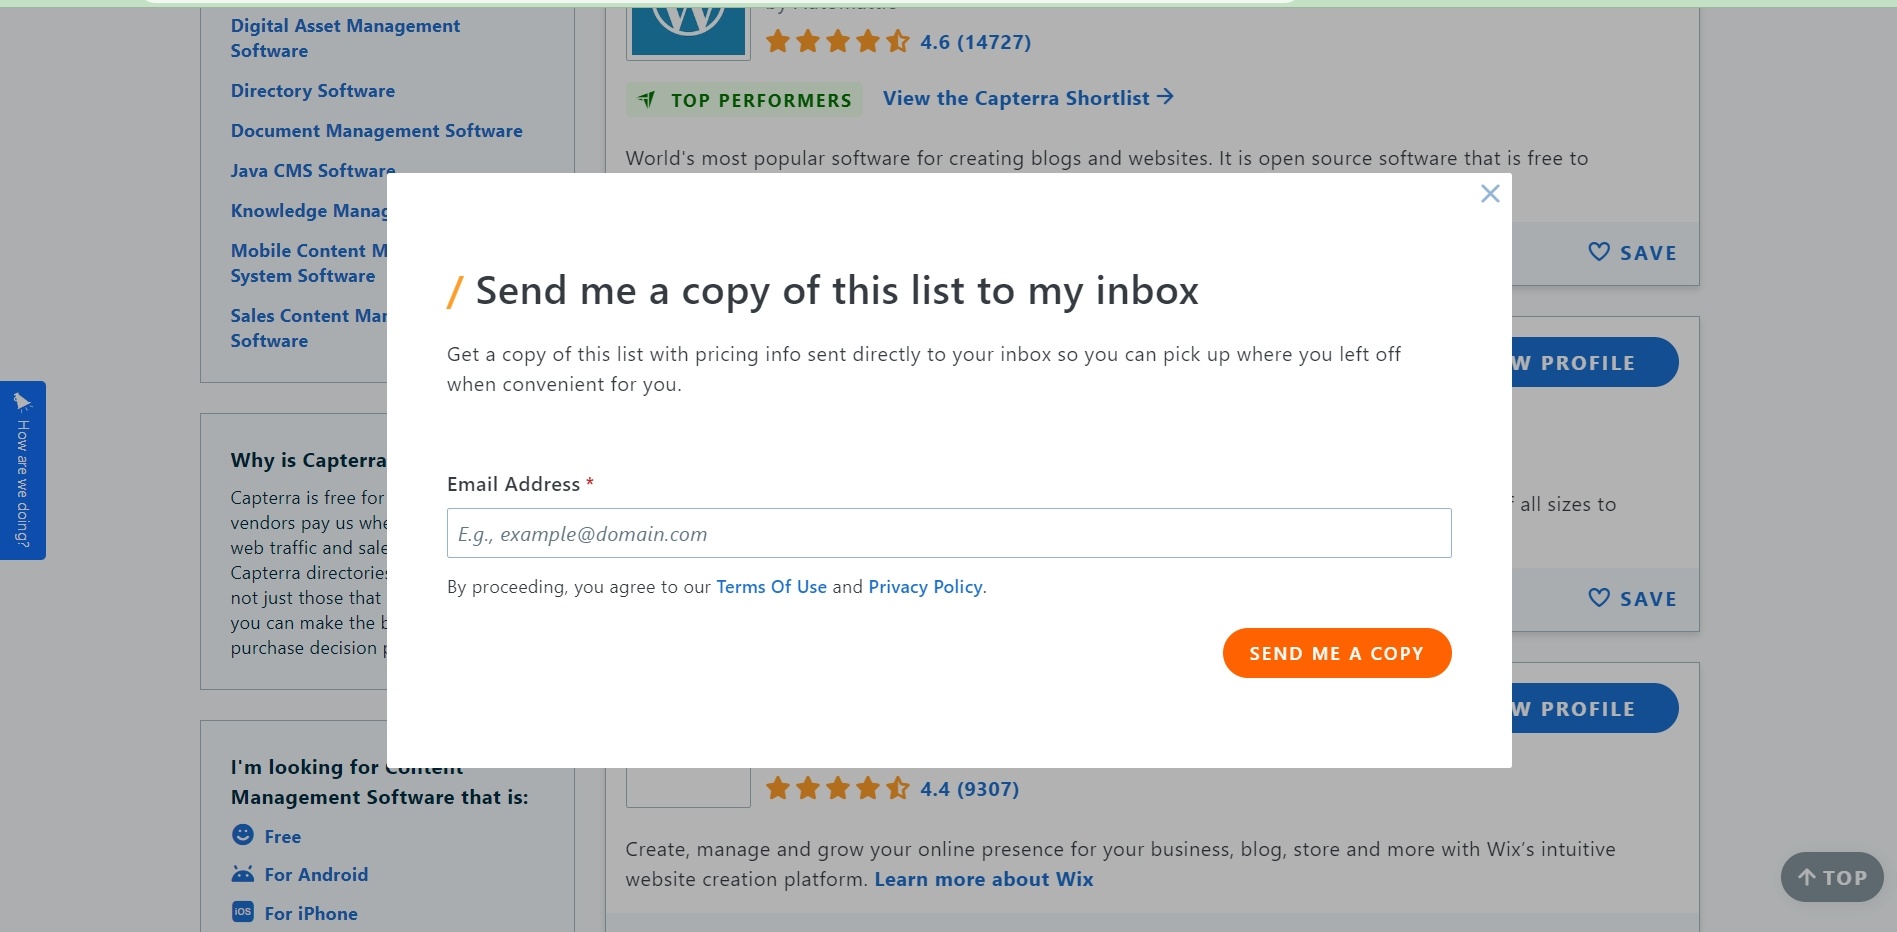Screen dimensions: 1897x932
Task: Open the Terms Of Use link
Action: (771, 587)
